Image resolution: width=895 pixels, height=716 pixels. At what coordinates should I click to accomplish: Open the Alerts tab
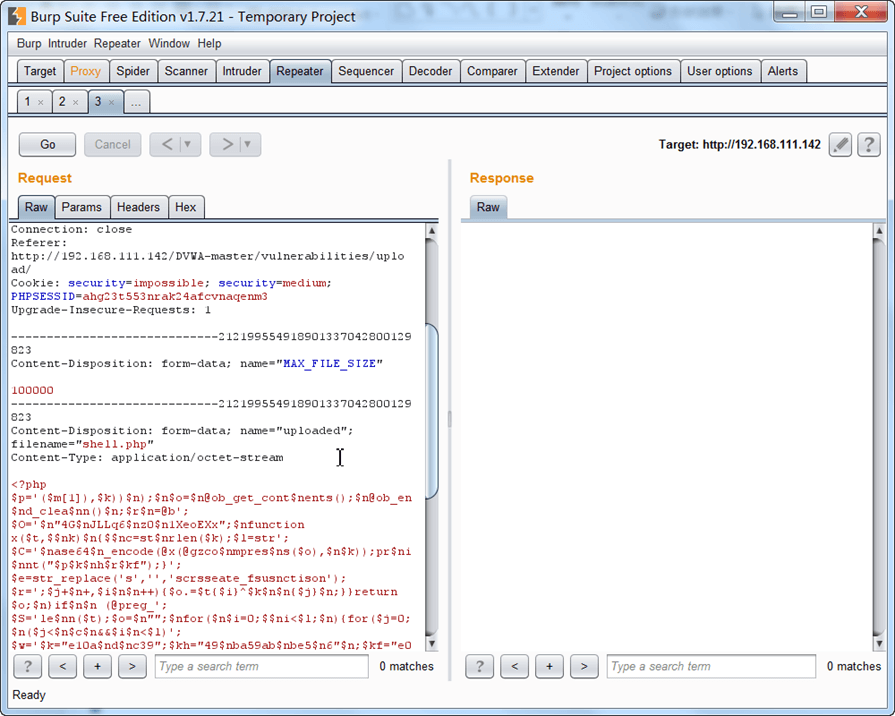coord(783,71)
